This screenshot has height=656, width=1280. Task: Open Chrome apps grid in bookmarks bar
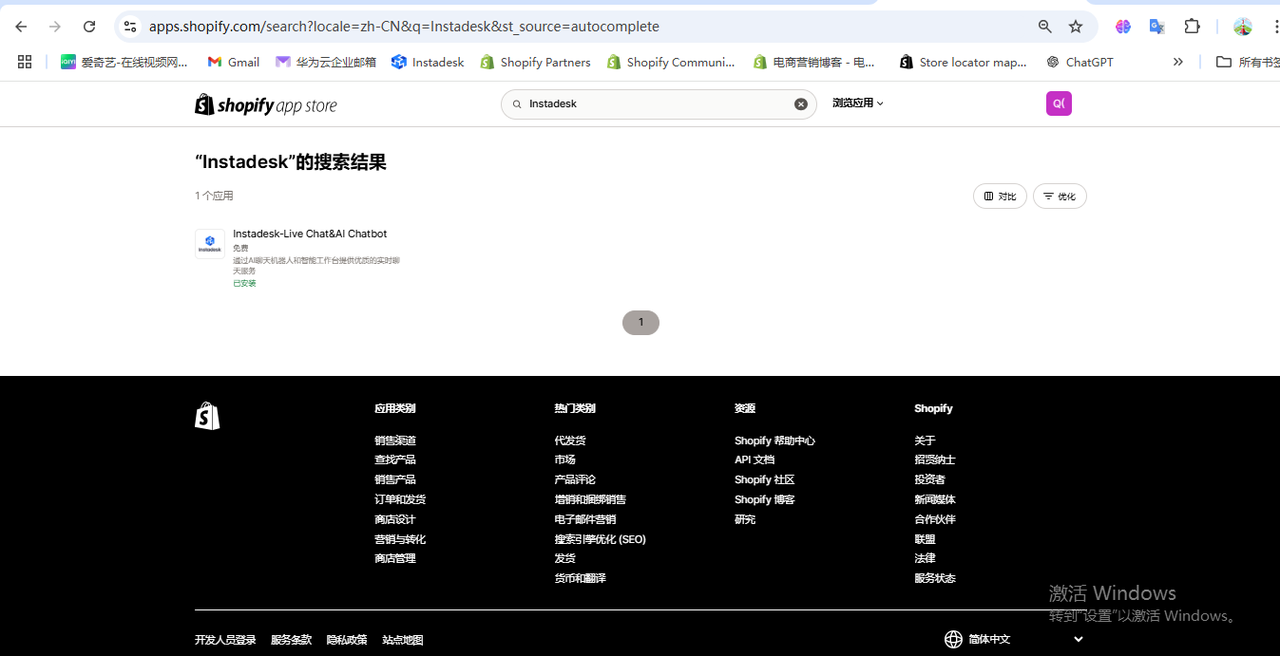[x=25, y=62]
